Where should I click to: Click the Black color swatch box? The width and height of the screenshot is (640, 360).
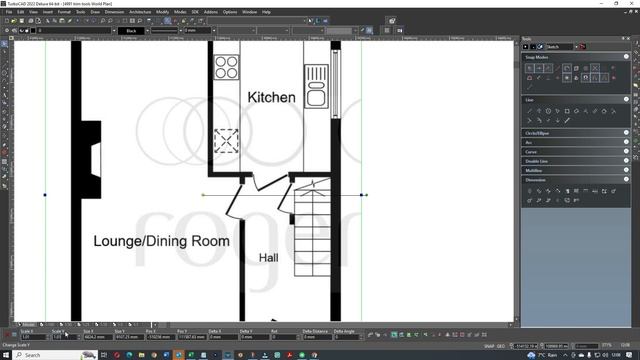click(131, 31)
